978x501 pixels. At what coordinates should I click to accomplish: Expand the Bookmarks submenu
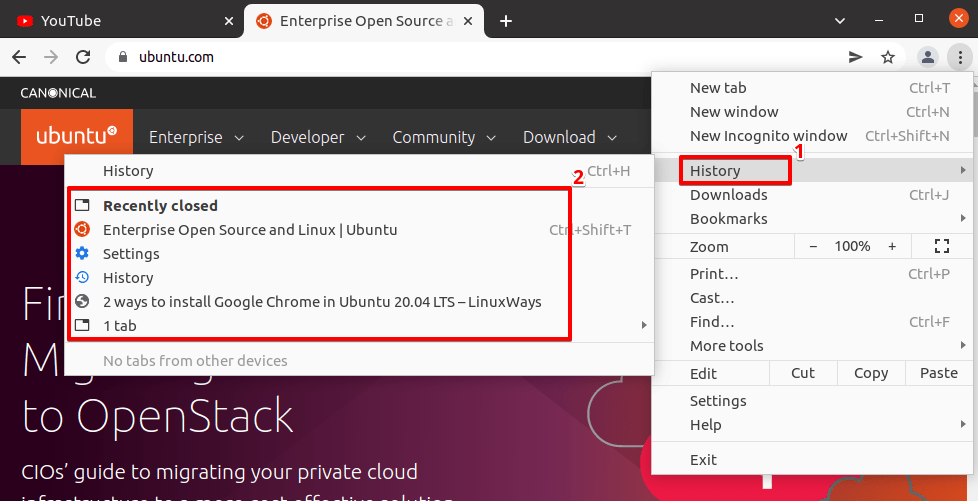[x=812, y=218]
